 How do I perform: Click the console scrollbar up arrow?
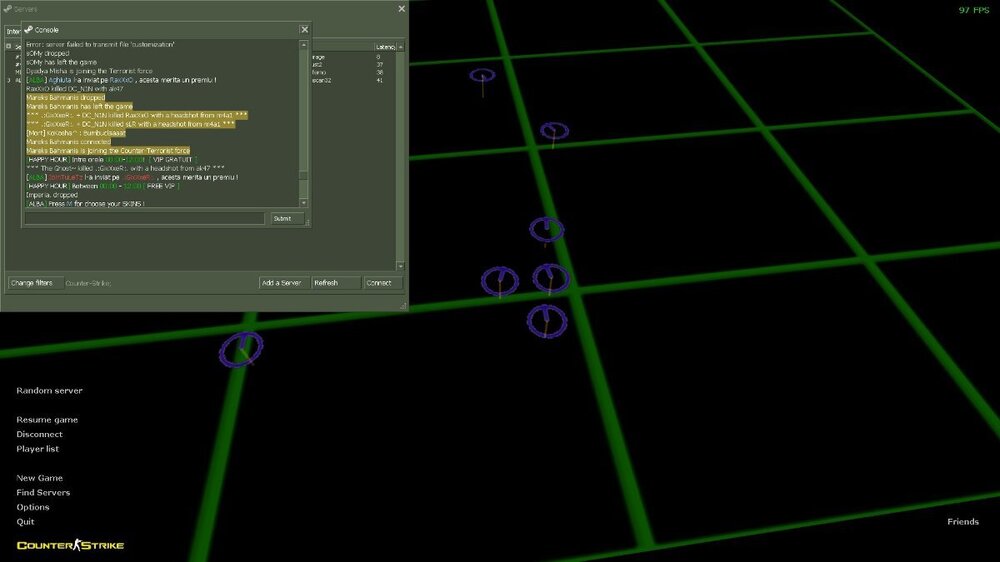click(x=304, y=45)
